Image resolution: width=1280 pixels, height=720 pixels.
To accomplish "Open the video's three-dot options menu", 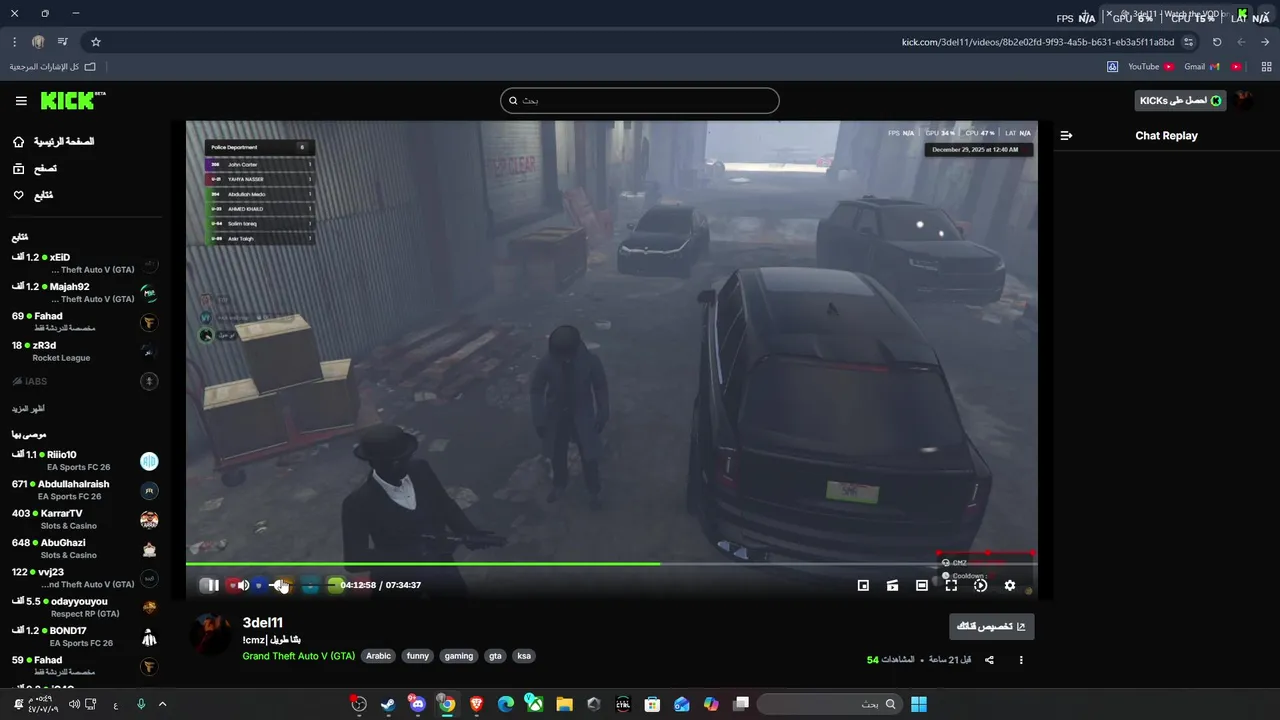I will click(1021, 660).
